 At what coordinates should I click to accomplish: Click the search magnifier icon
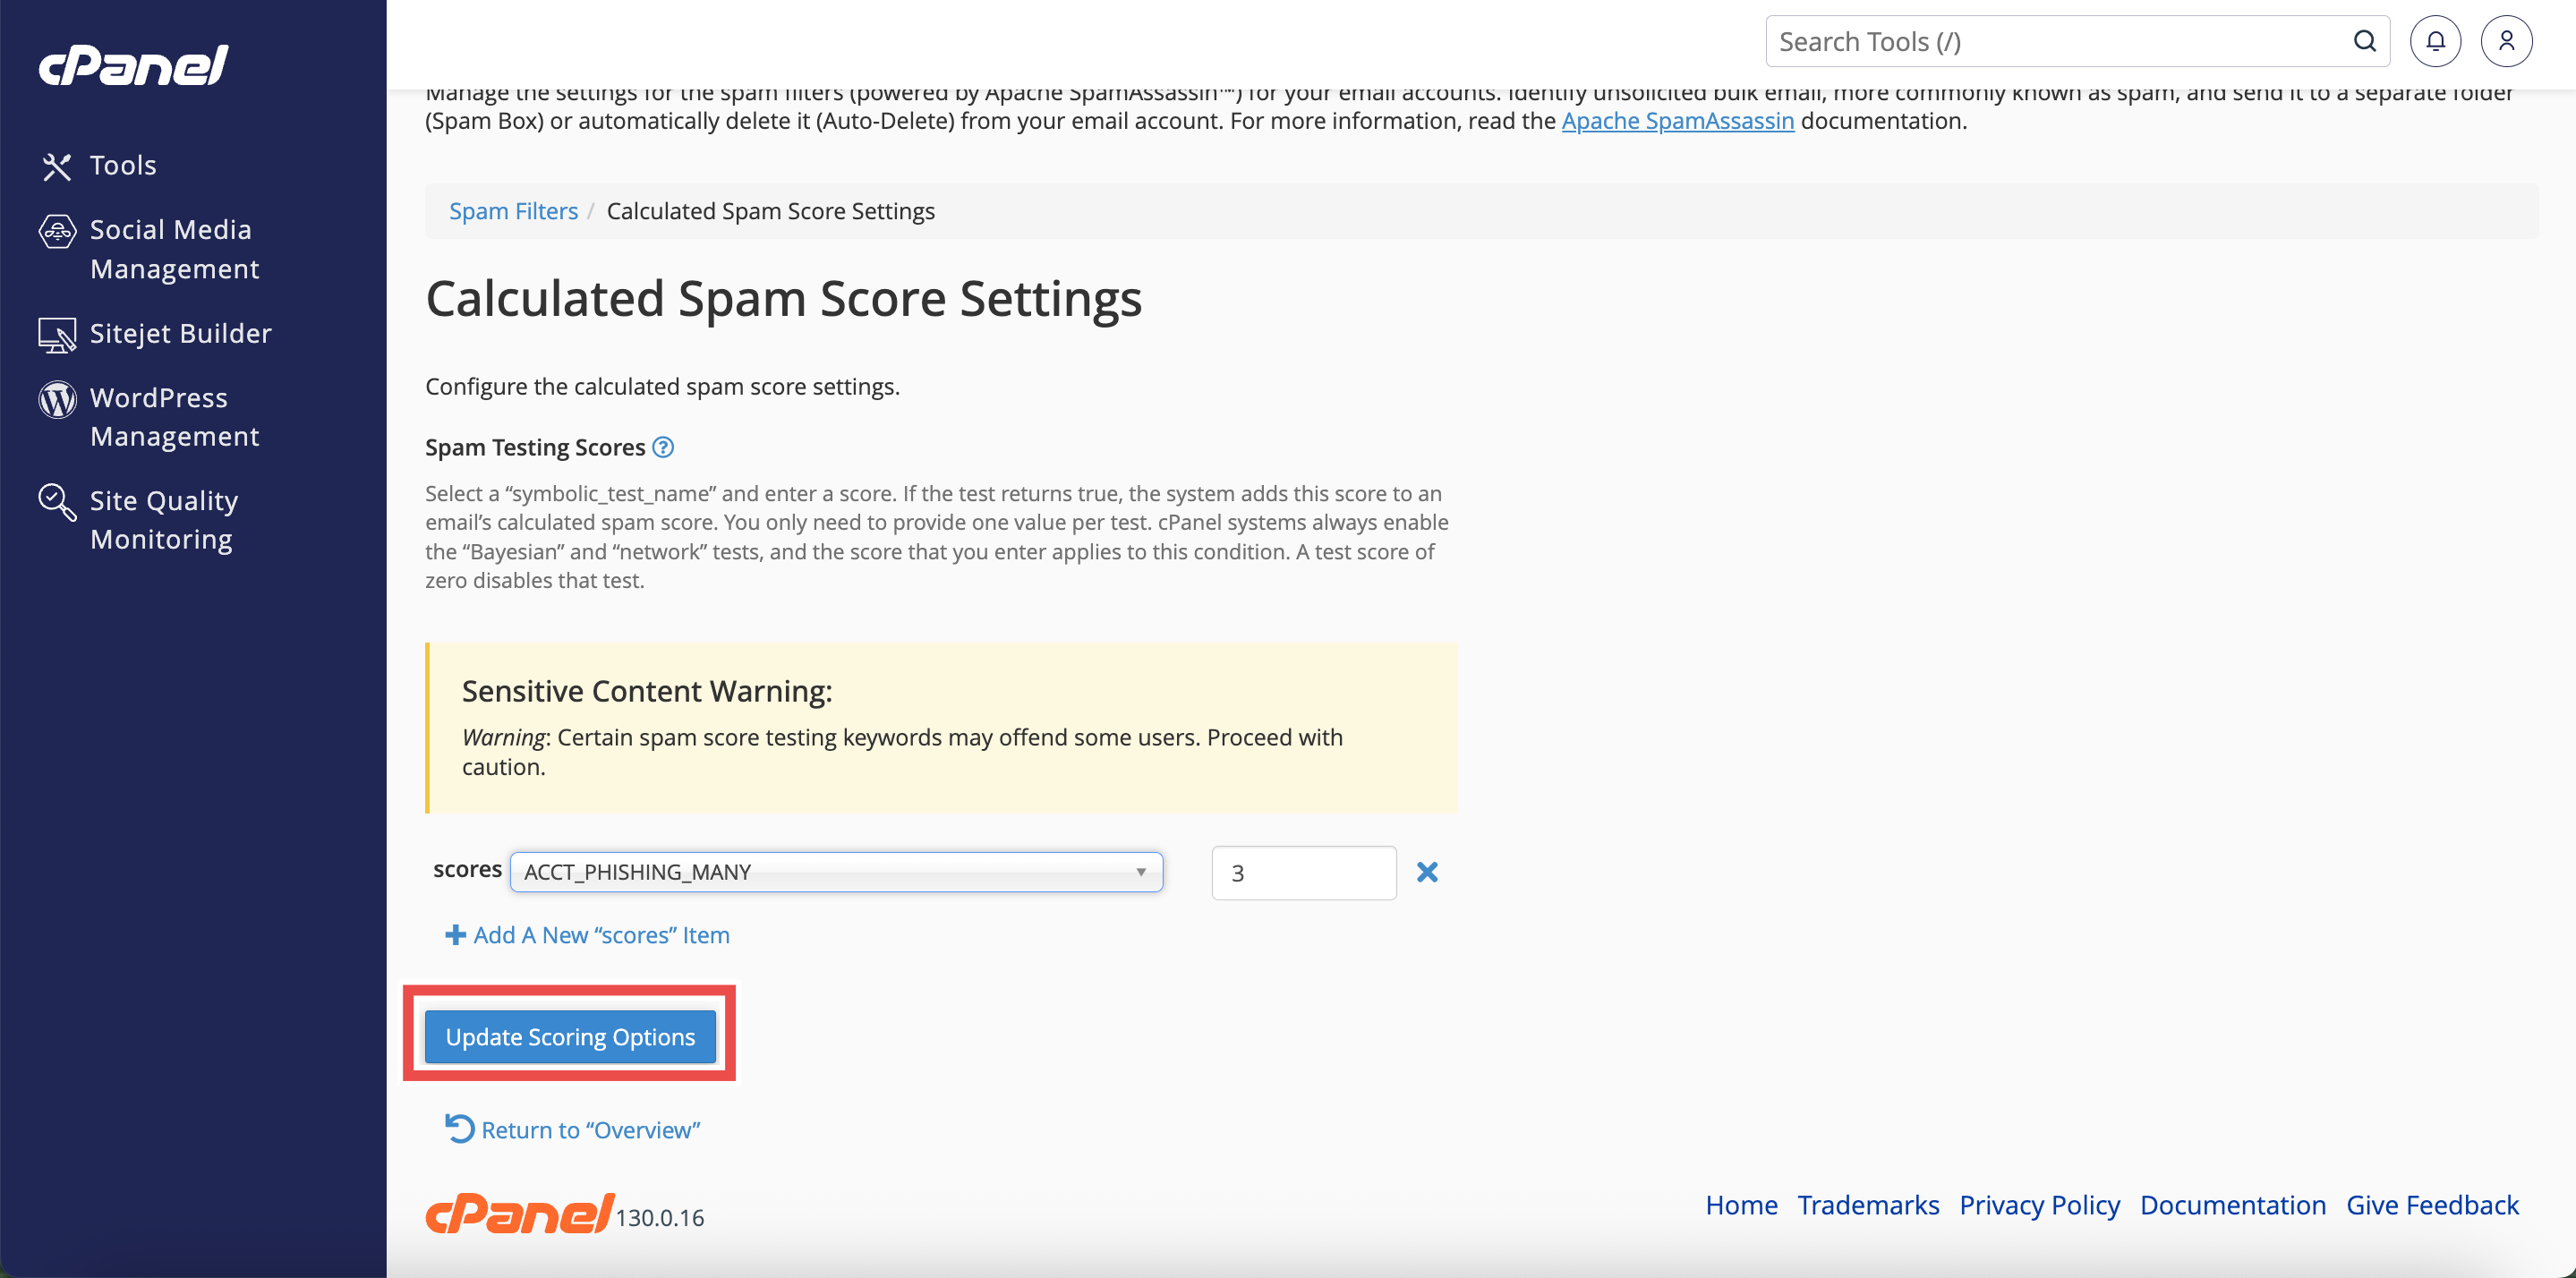pos(2364,41)
